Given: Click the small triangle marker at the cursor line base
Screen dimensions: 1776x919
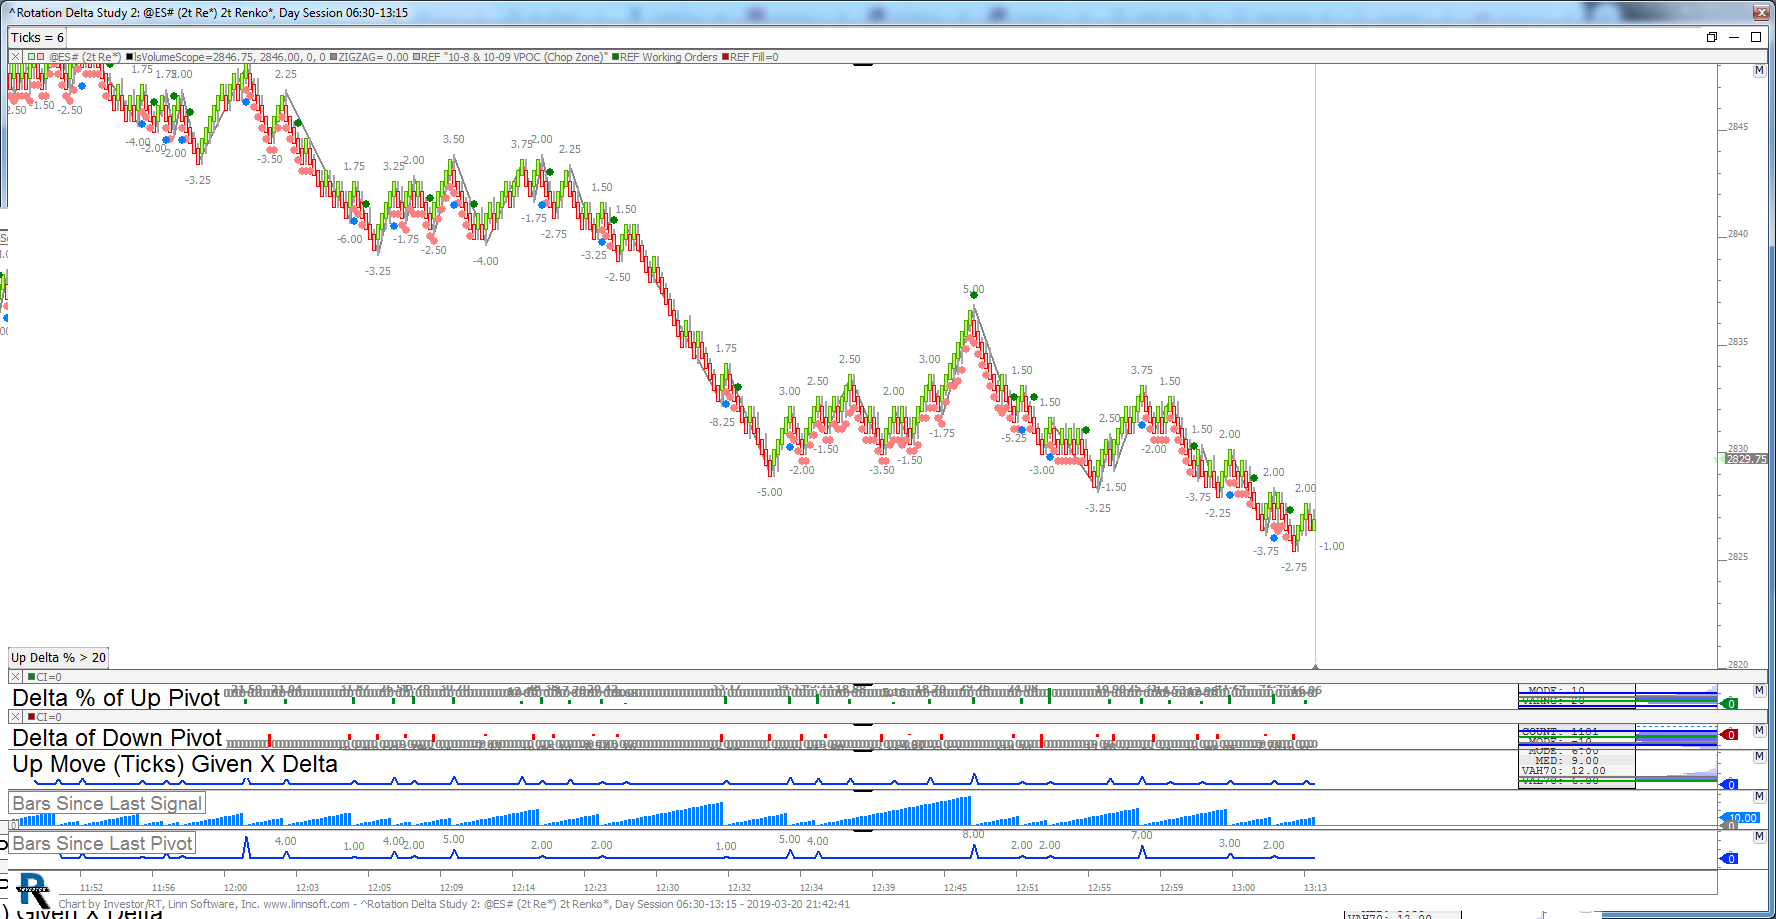Looking at the screenshot, I should point(1315,666).
